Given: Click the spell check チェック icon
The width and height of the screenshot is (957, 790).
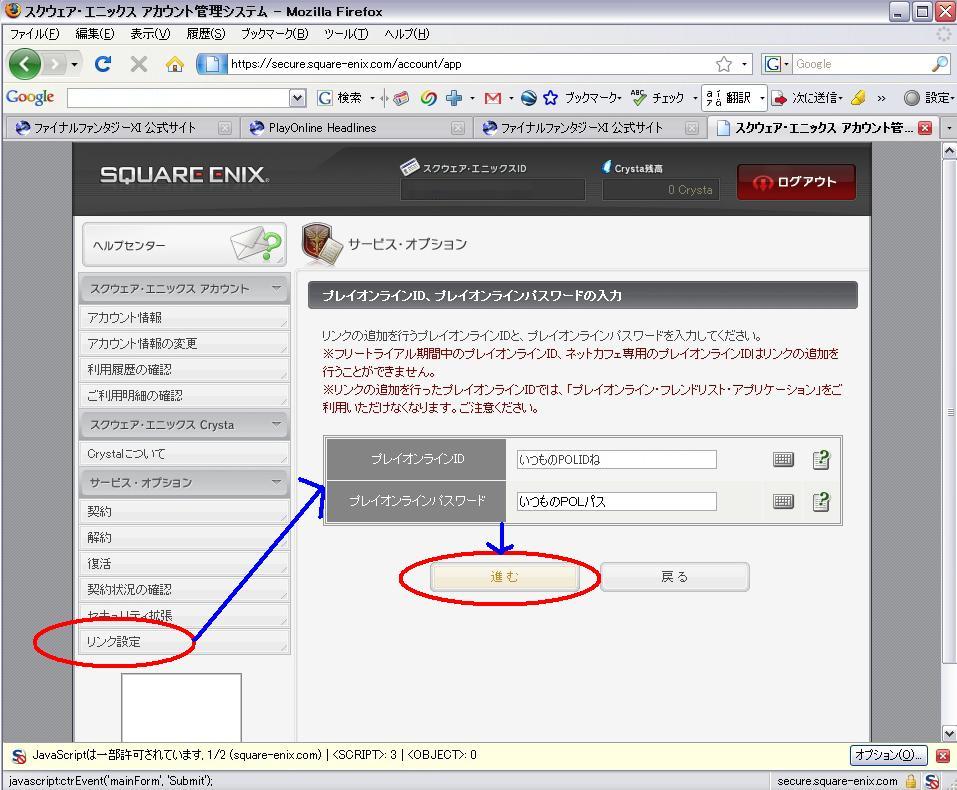Looking at the screenshot, I should pyautogui.click(x=657, y=98).
